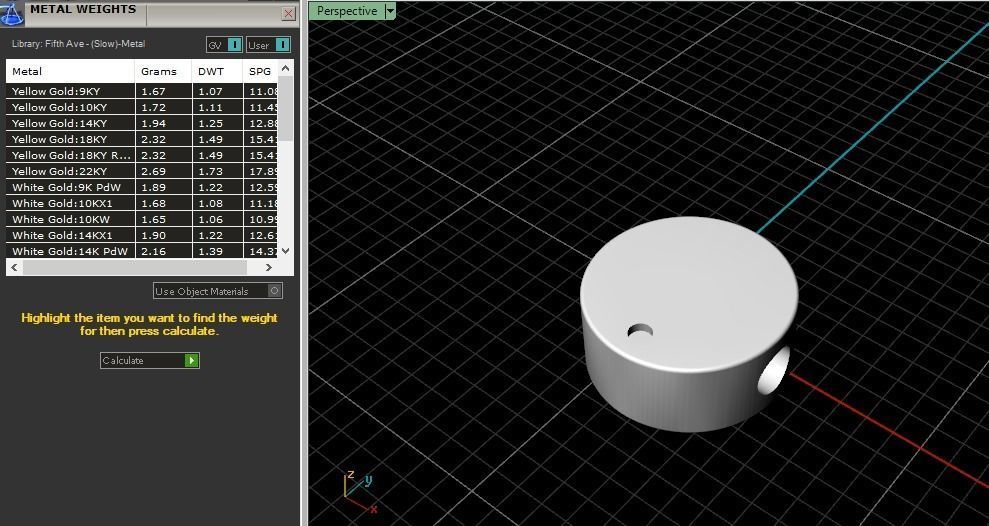Select the White Gold:14KX1 row
The width and height of the screenshot is (989, 526).
point(142,235)
